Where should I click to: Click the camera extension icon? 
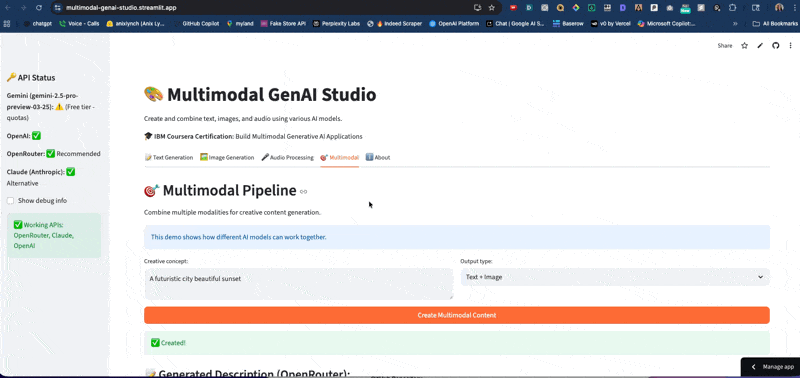(x=669, y=8)
